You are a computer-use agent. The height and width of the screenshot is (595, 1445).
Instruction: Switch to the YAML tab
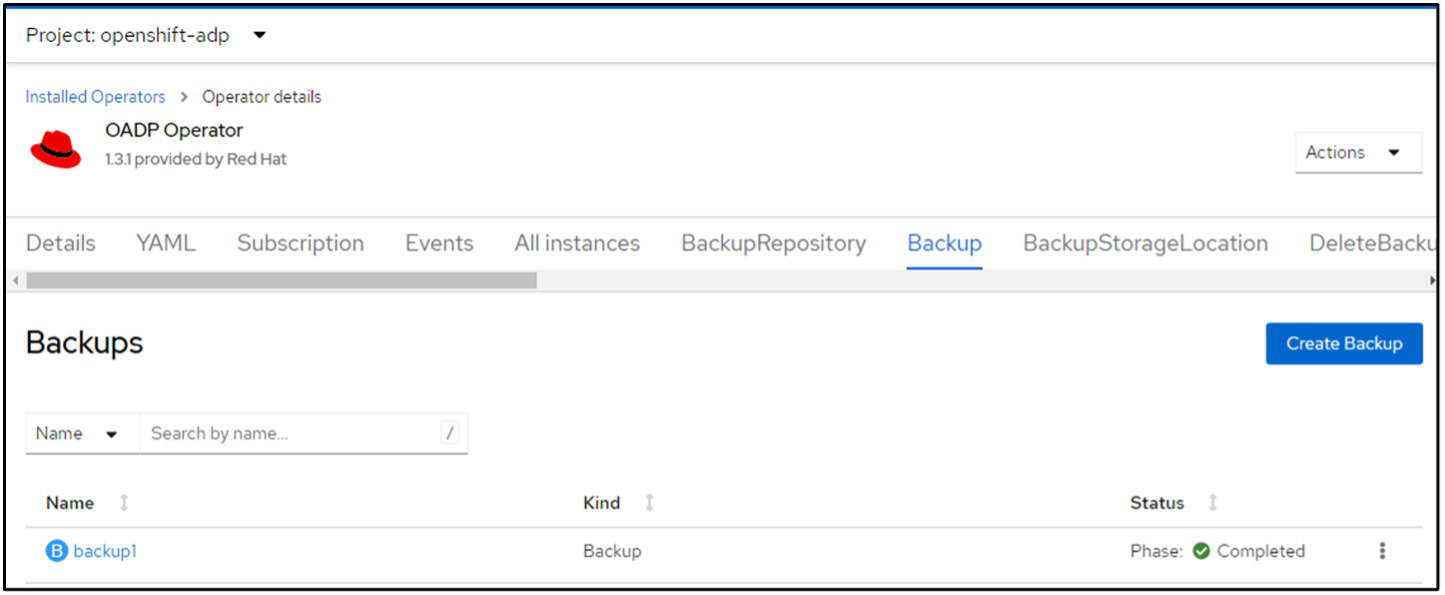click(x=166, y=243)
